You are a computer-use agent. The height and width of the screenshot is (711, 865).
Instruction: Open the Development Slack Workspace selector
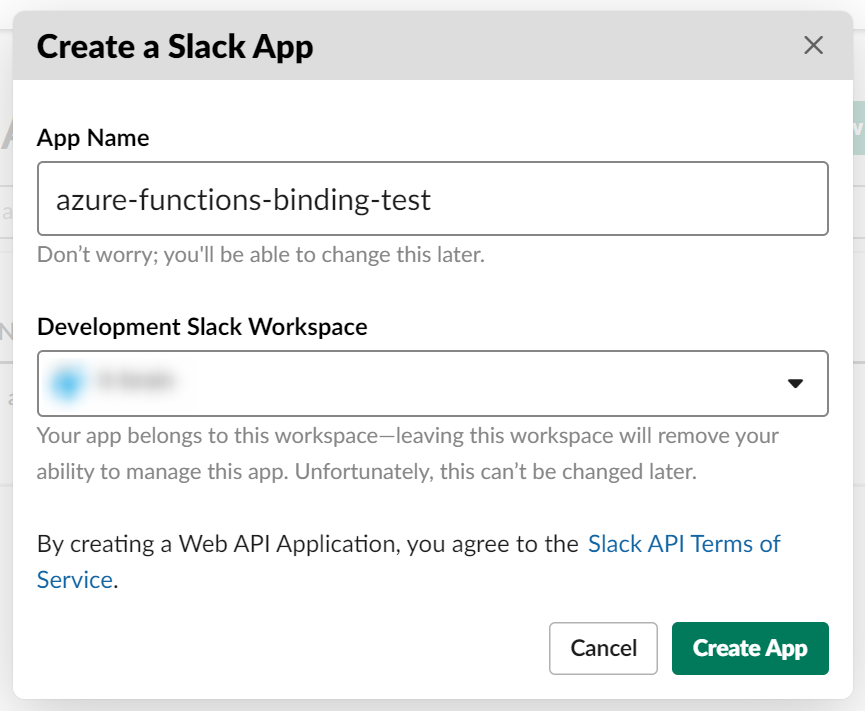coord(432,383)
